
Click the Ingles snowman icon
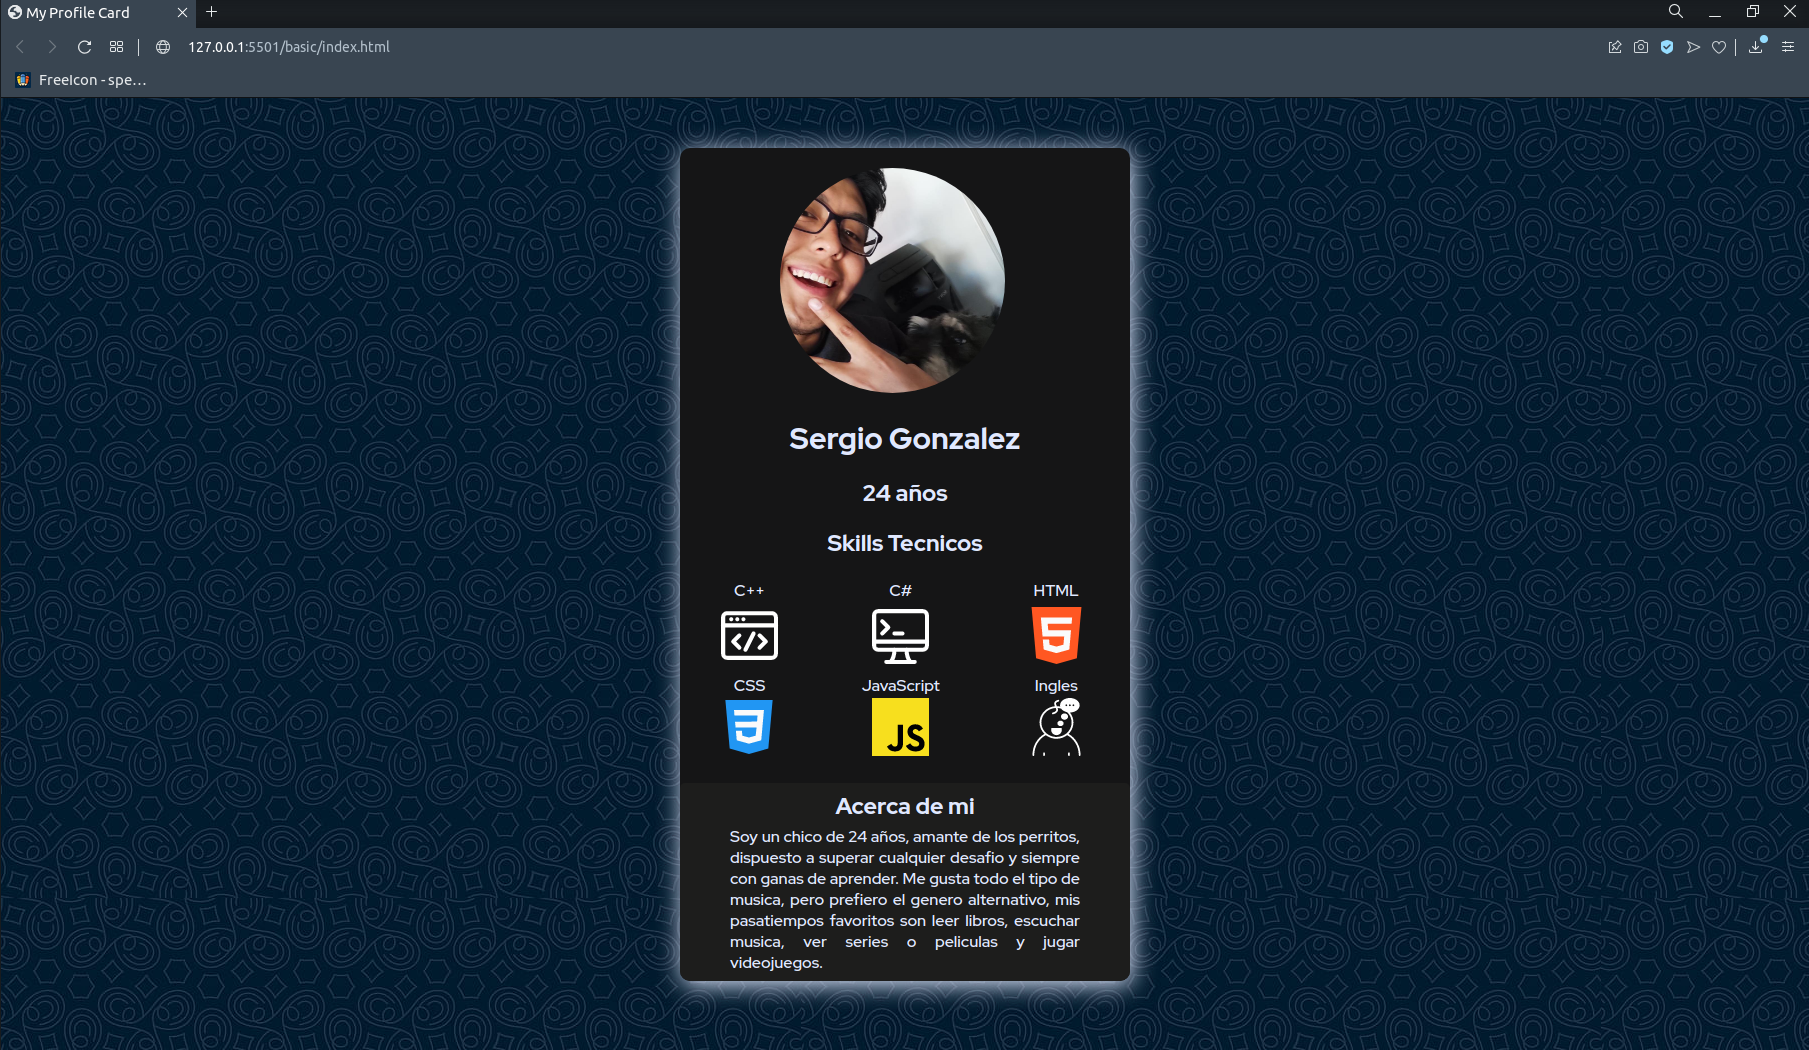1056,727
